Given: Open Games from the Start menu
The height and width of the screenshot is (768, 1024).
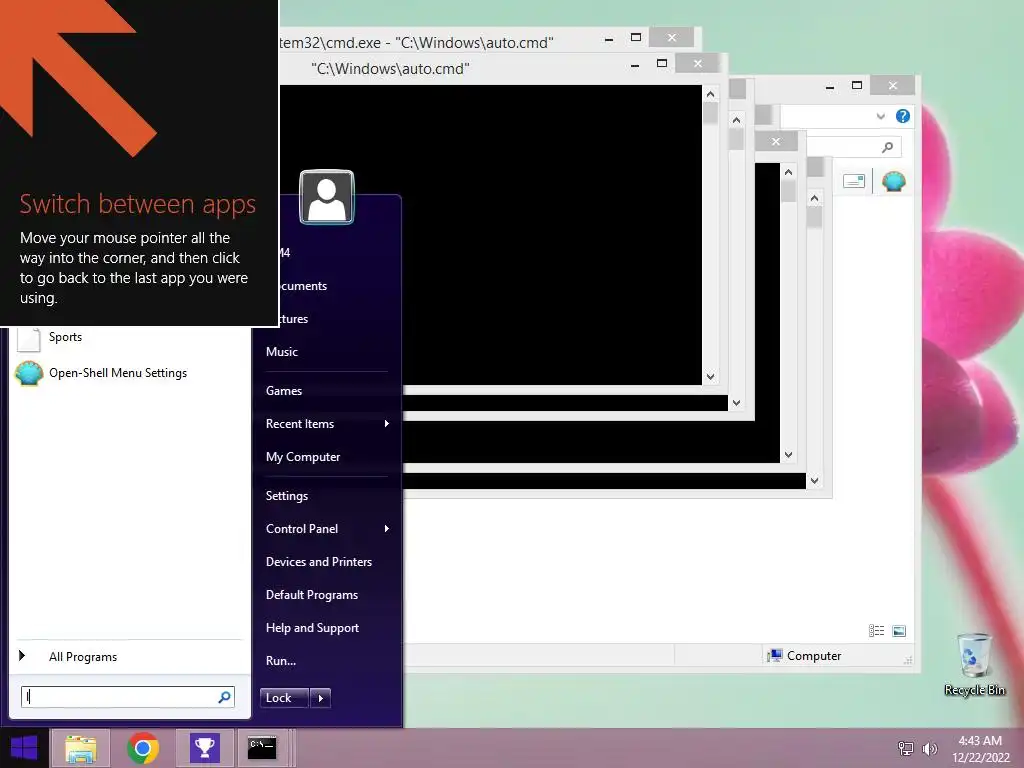Looking at the screenshot, I should pos(283,391).
